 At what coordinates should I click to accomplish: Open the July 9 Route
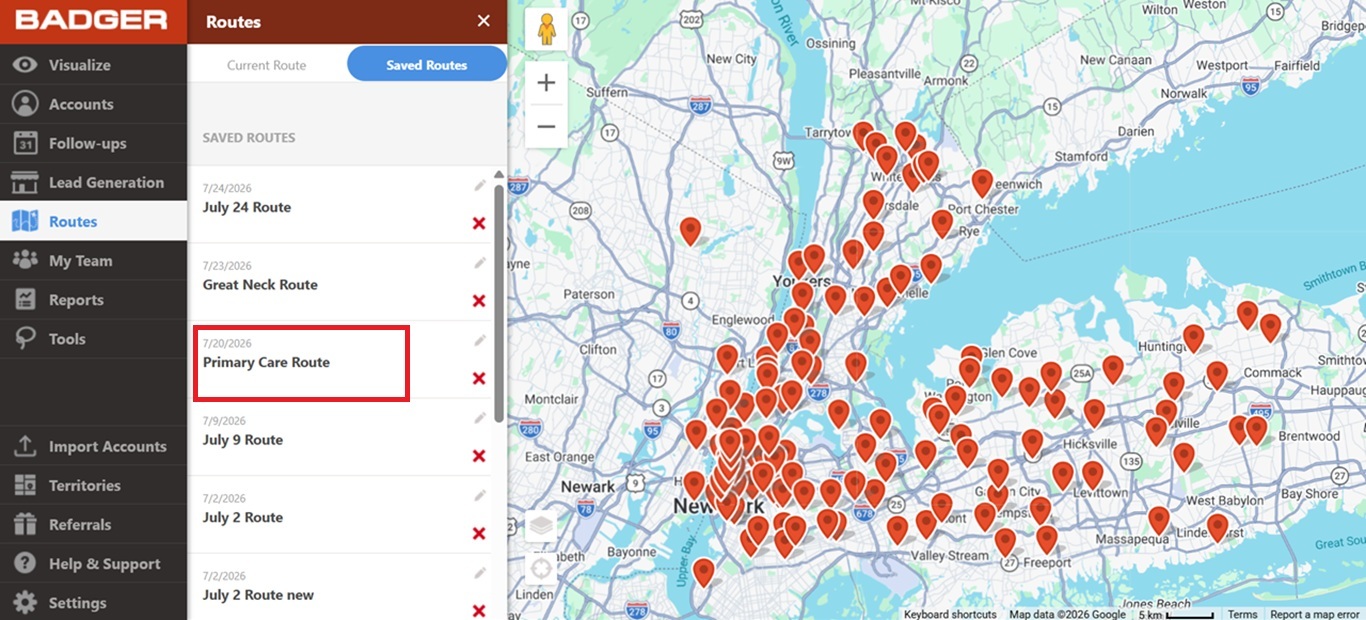pyautogui.click(x=243, y=439)
